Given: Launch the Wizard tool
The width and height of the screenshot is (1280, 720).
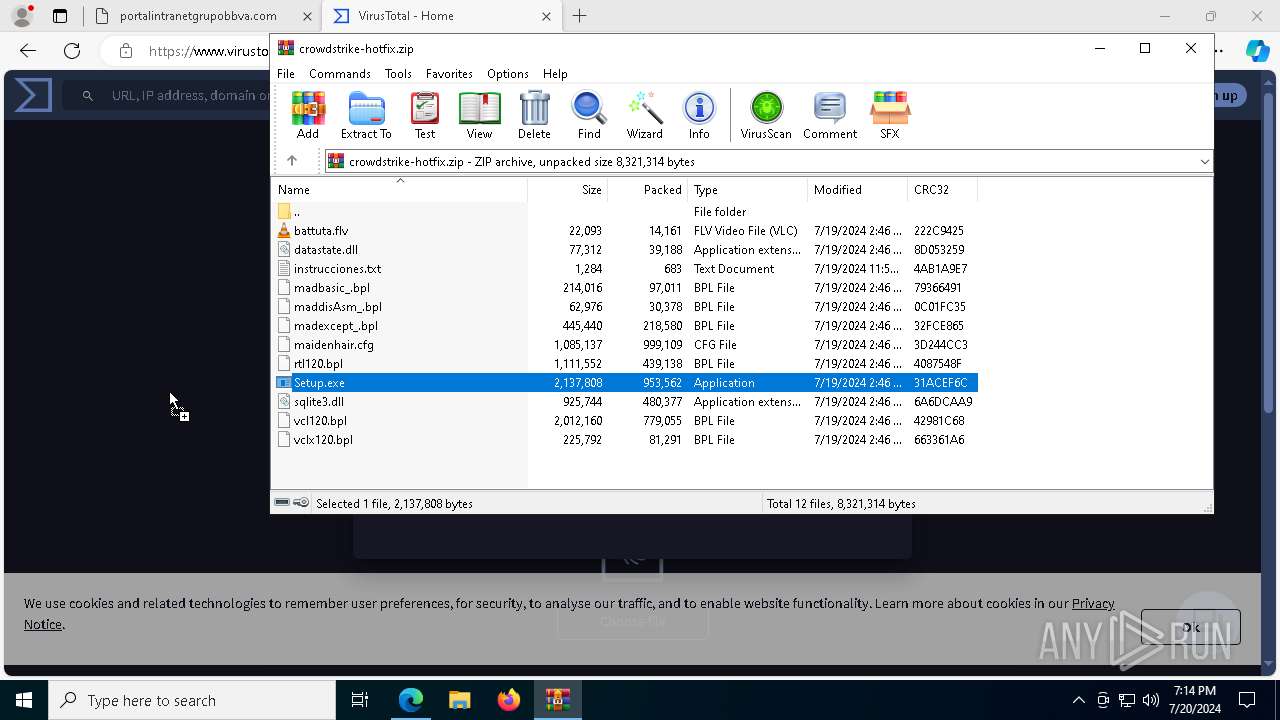Looking at the screenshot, I should click(x=645, y=115).
